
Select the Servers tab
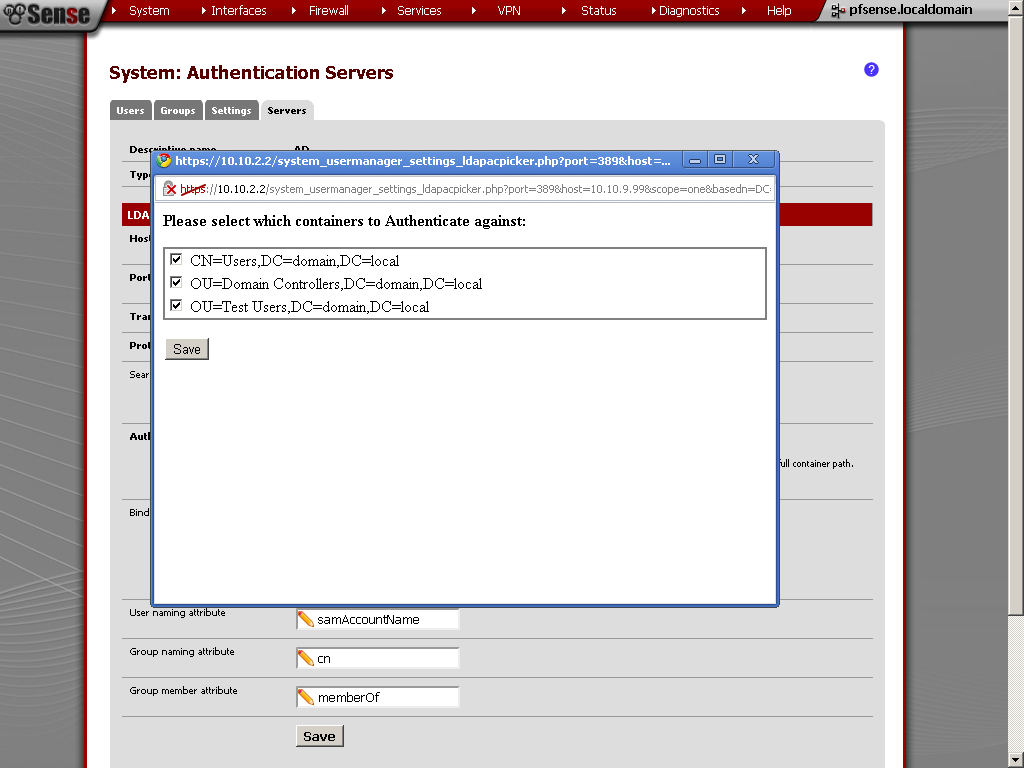pos(287,110)
